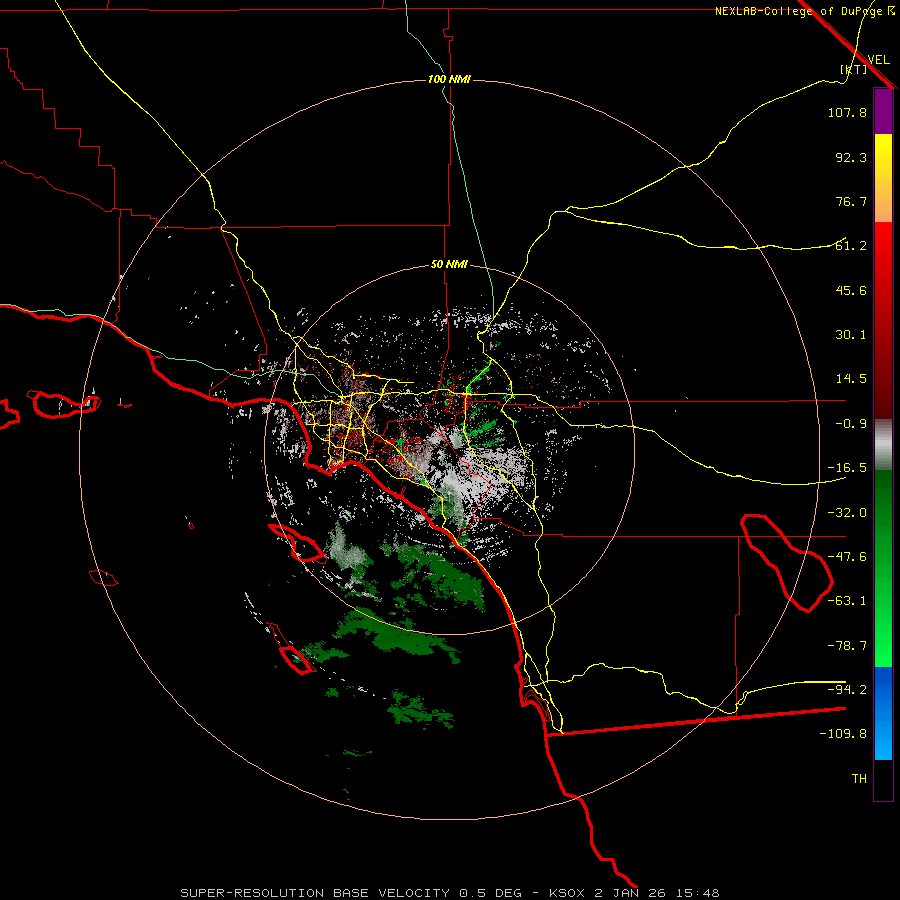900x900 pixels.
Task: Click the NEXLAB-College of DuPage credit text
Action: pyautogui.click(x=805, y=11)
